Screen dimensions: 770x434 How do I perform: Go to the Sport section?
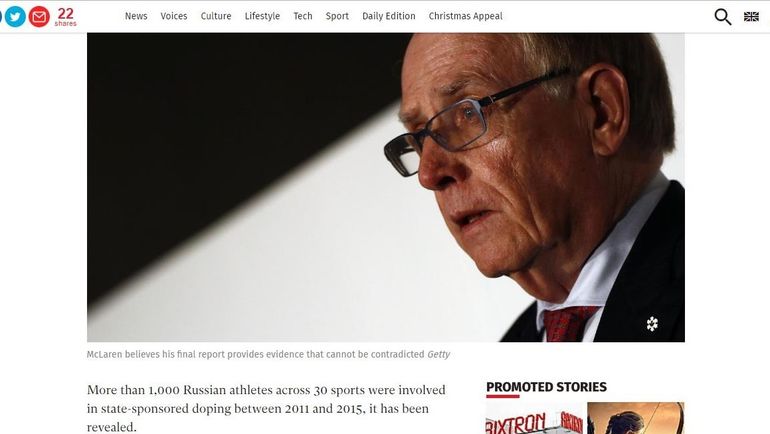(337, 16)
